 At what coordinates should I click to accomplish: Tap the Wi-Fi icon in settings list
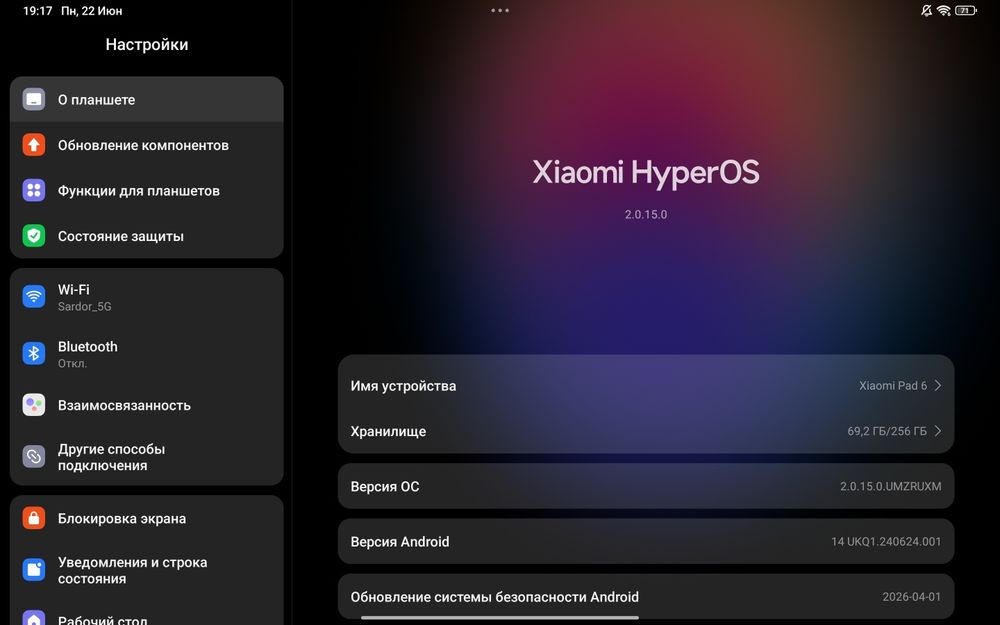[x=34, y=297]
